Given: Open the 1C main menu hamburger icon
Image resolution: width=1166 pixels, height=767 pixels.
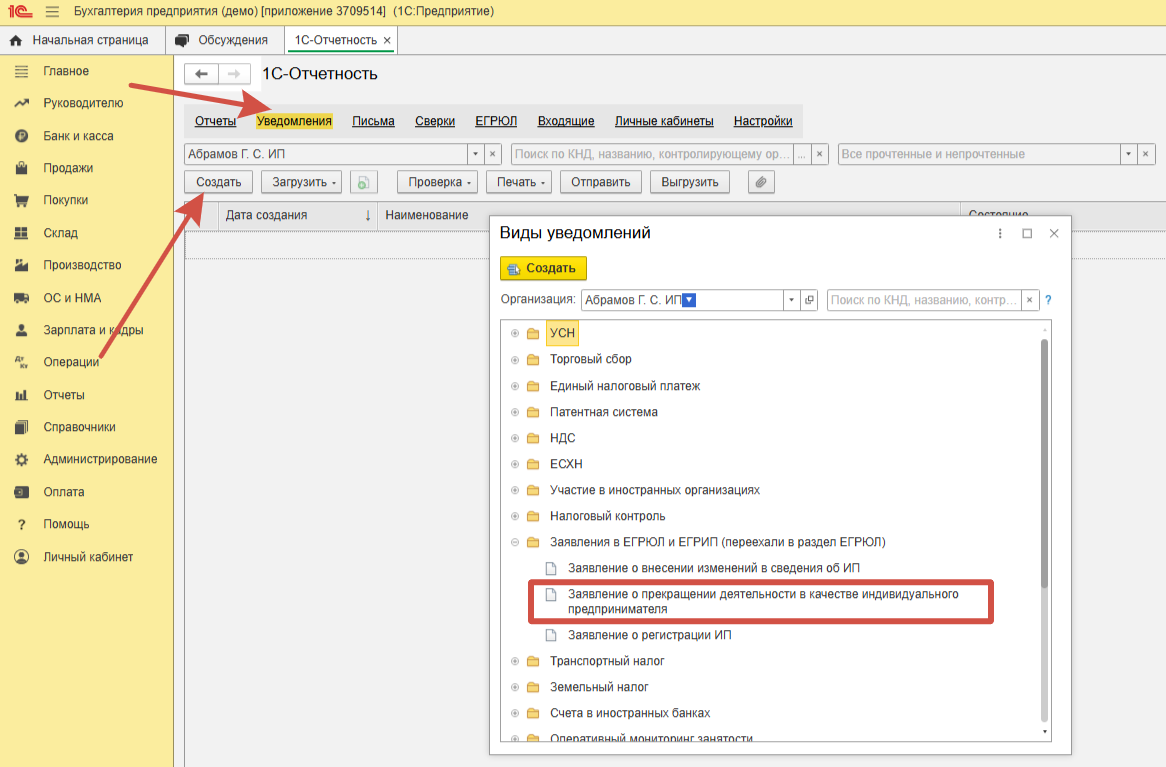Looking at the screenshot, I should (52, 11).
